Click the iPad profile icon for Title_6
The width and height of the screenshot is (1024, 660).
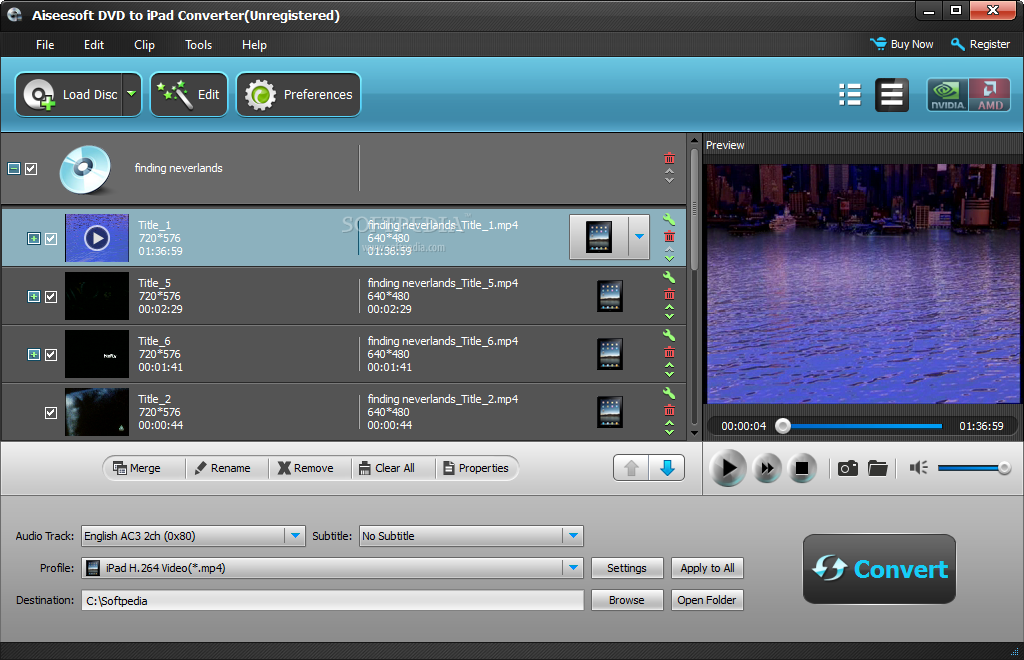click(610, 354)
